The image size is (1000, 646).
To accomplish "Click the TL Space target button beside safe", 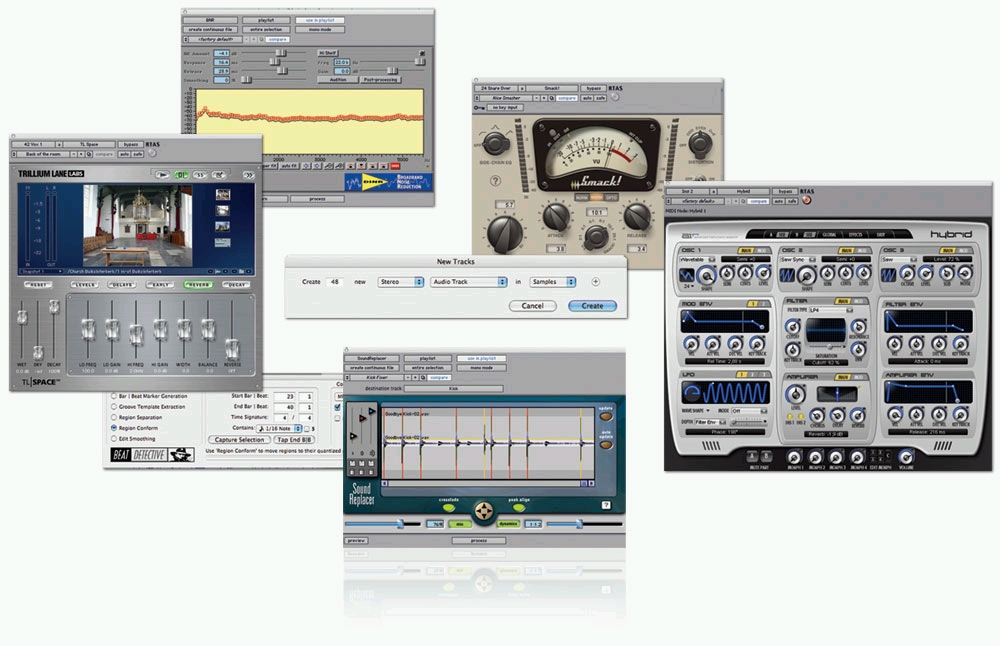I will [x=152, y=154].
